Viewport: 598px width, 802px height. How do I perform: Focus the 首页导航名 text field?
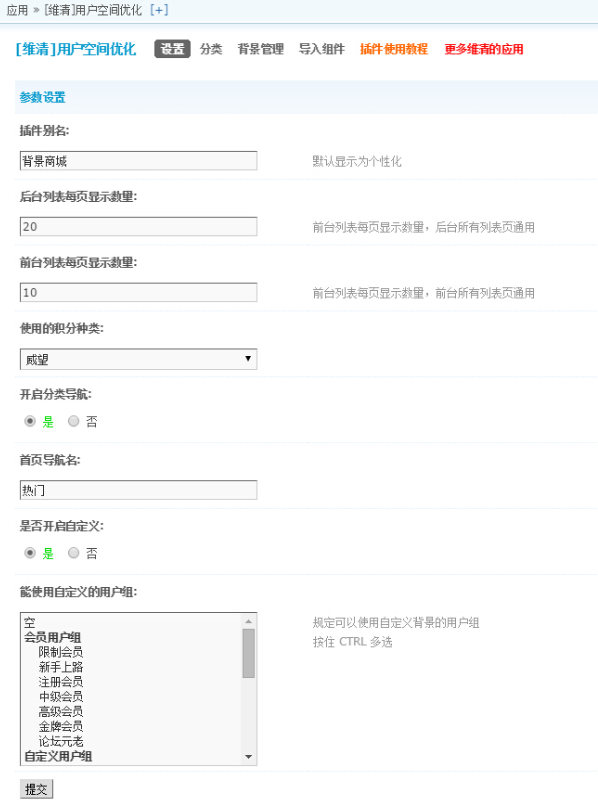[x=138, y=490]
